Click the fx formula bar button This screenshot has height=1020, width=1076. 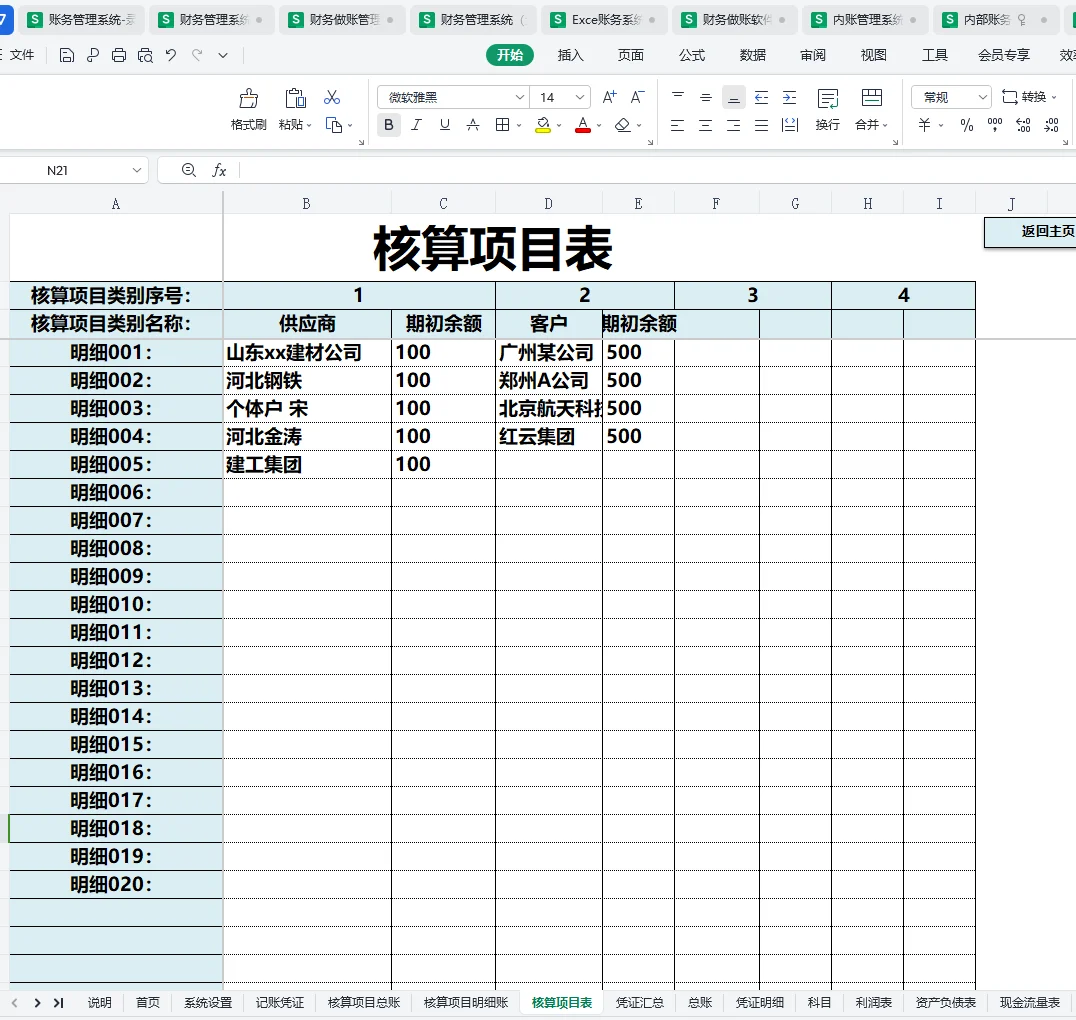pos(219,169)
